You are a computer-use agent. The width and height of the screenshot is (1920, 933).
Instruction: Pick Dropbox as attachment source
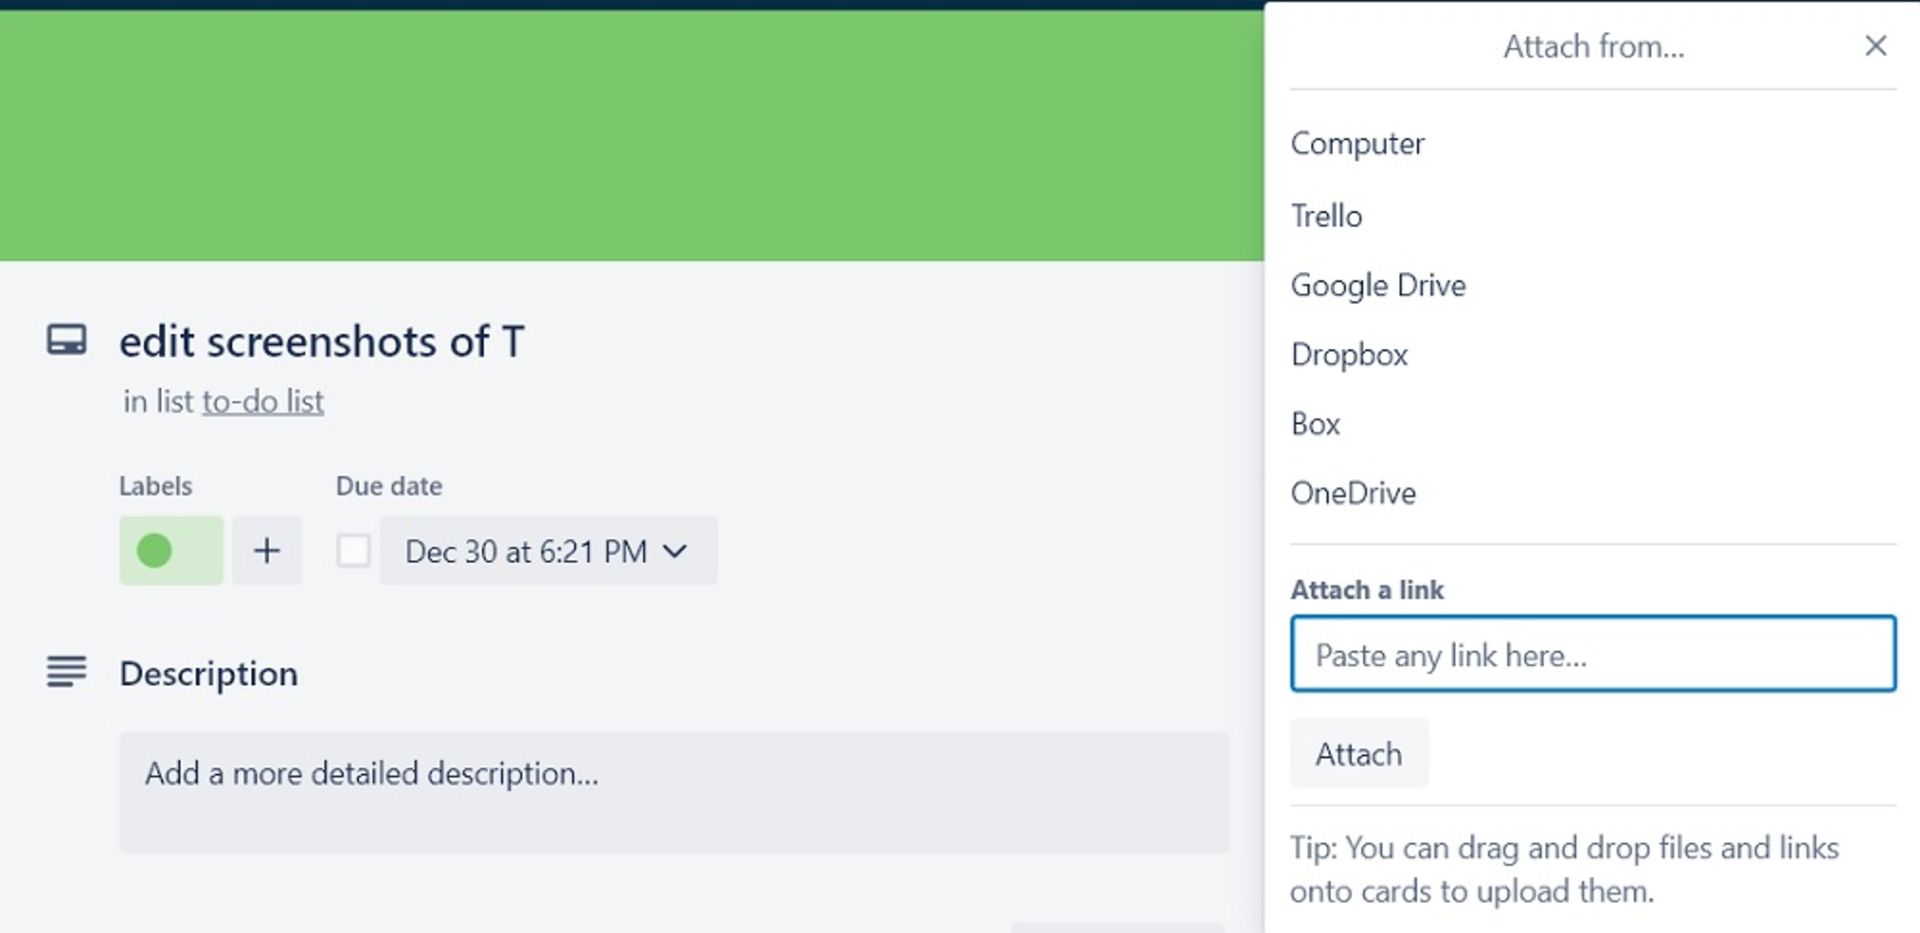(x=1349, y=355)
